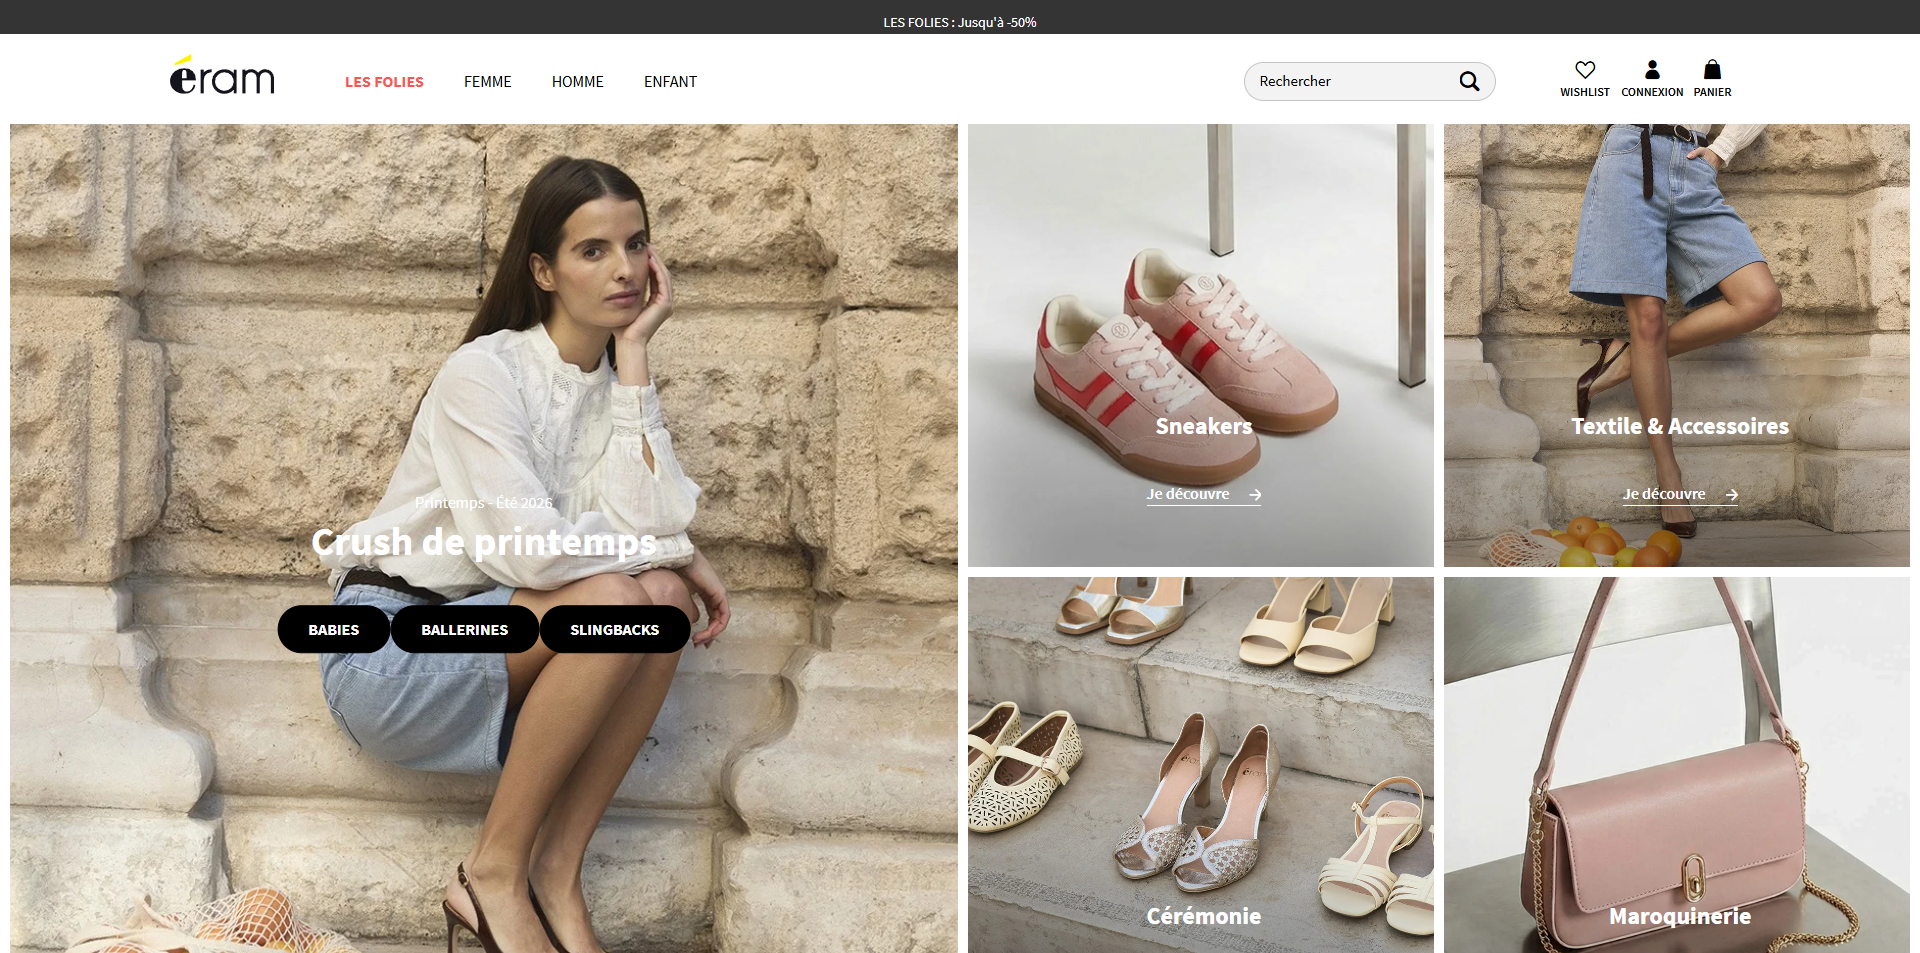
Task: Click the Printemps - Été 2026 text
Action: [484, 503]
